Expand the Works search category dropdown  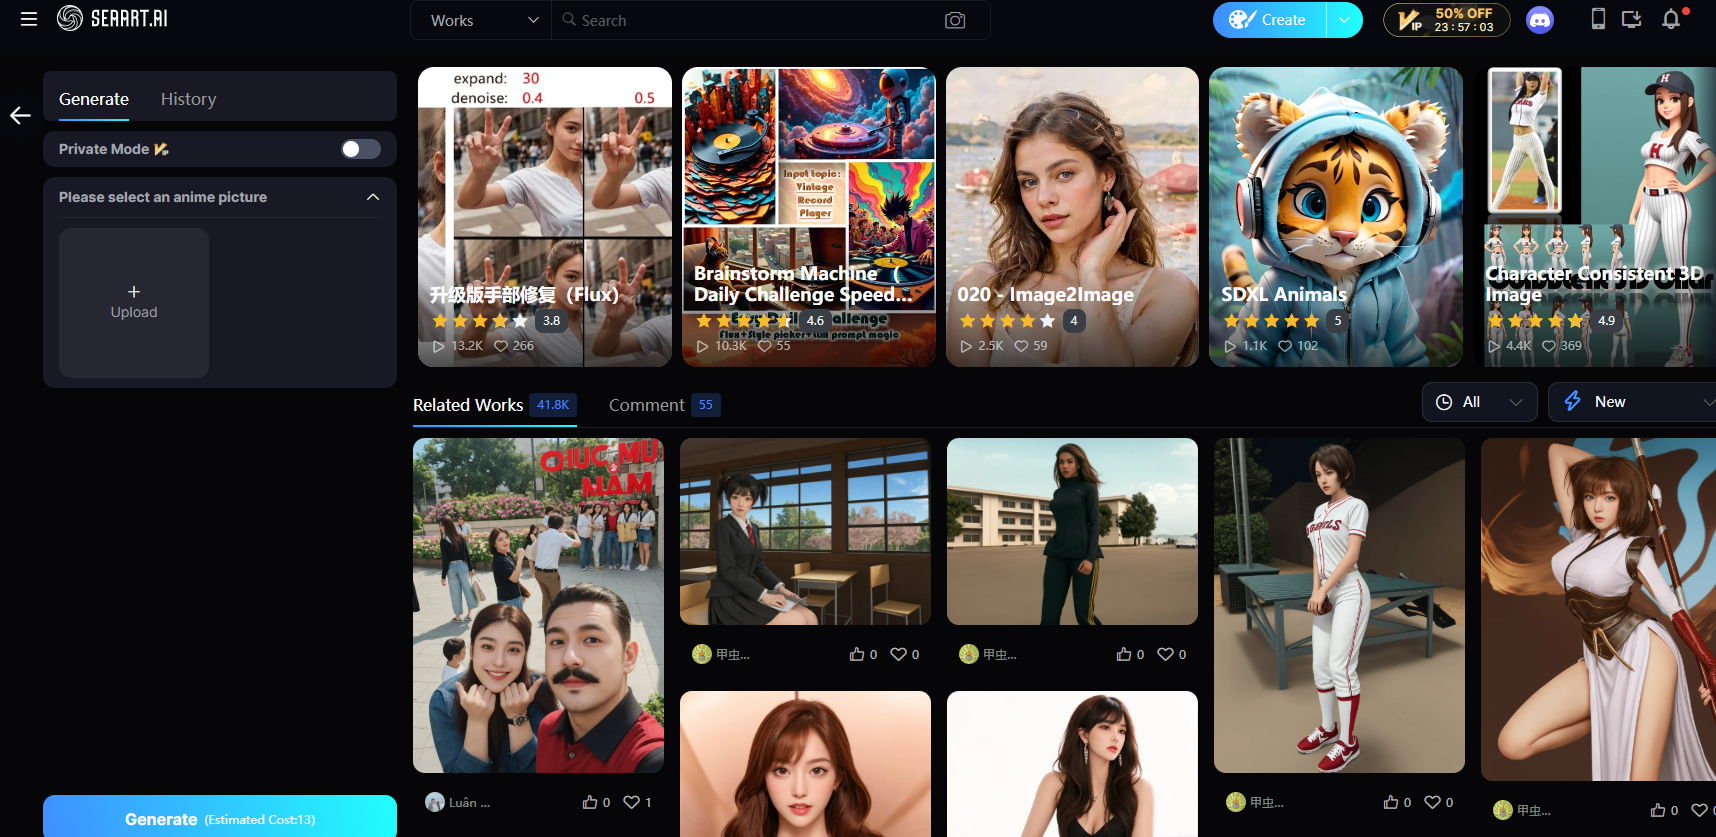[482, 20]
